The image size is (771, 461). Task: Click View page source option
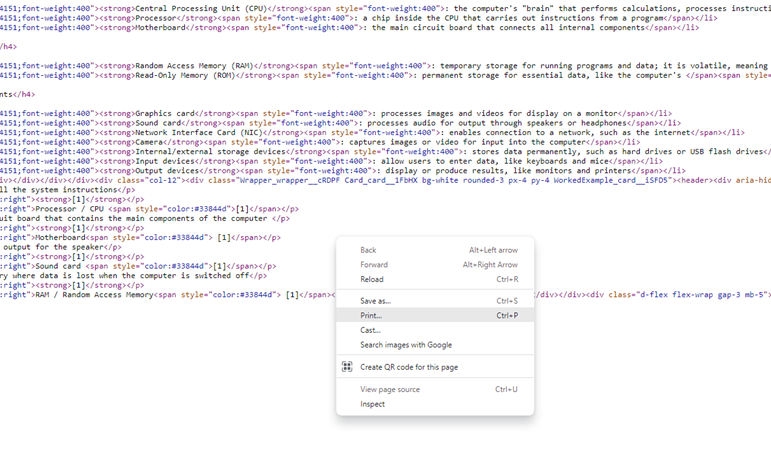coord(390,389)
